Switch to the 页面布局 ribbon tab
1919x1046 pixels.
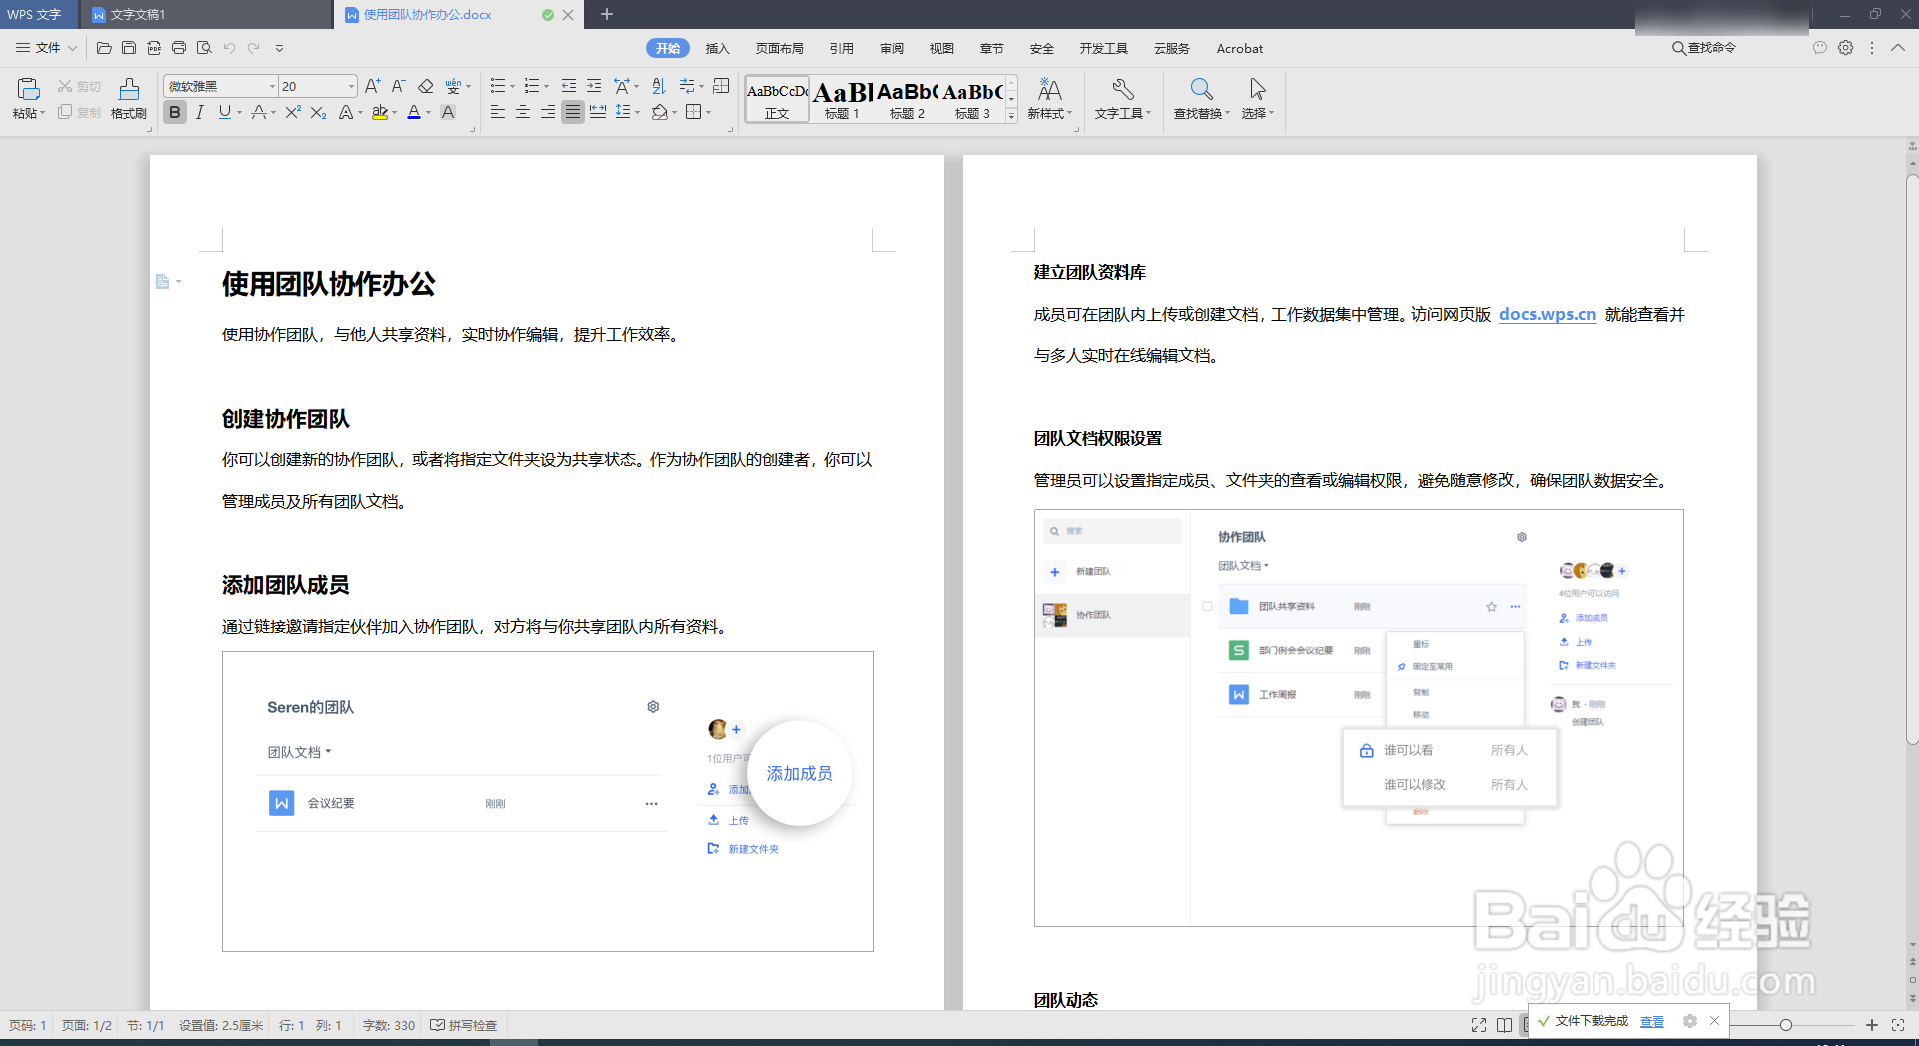780,48
